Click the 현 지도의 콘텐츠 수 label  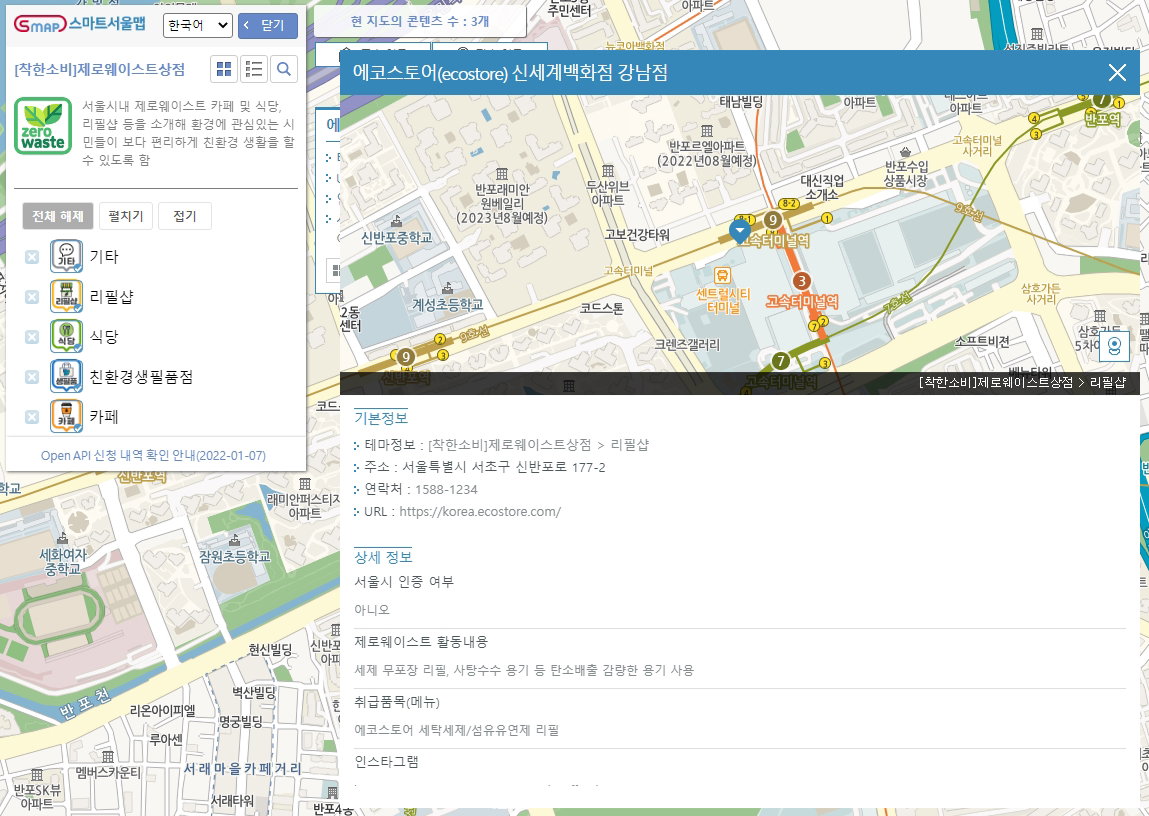[x=420, y=21]
